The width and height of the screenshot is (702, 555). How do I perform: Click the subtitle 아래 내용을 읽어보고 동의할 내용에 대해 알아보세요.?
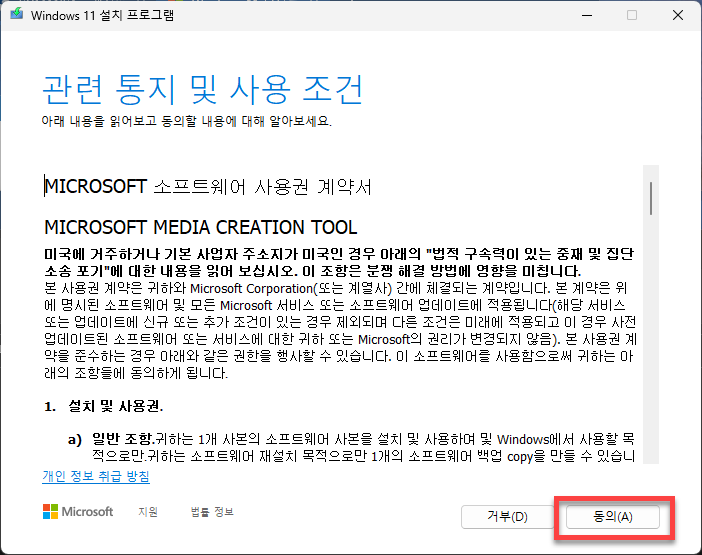[x=187, y=121]
